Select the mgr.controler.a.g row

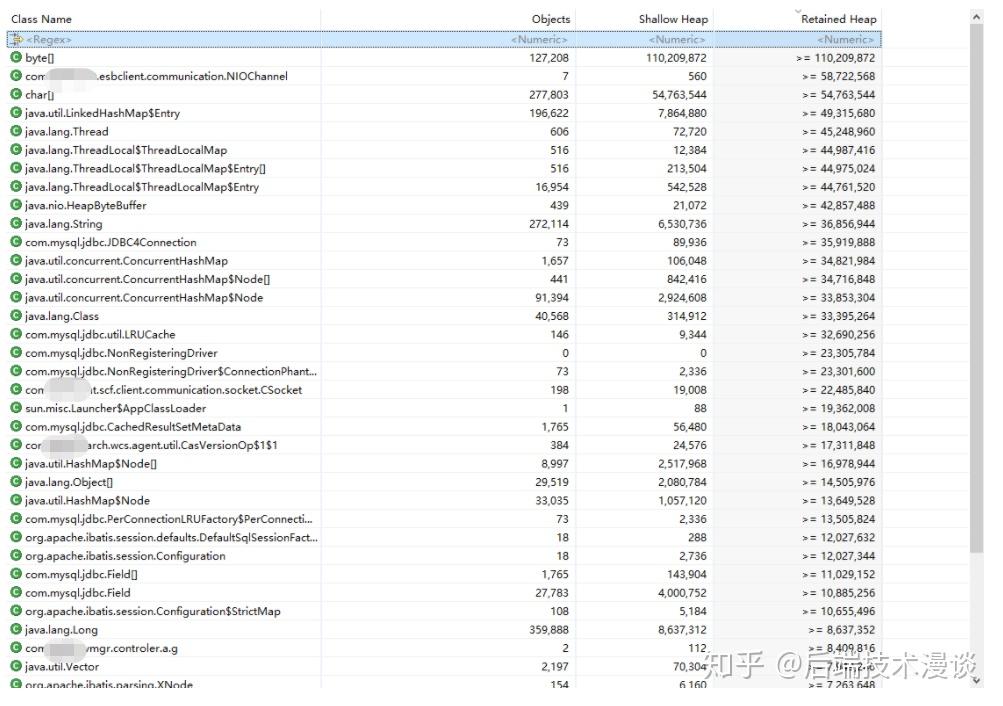[444, 648]
